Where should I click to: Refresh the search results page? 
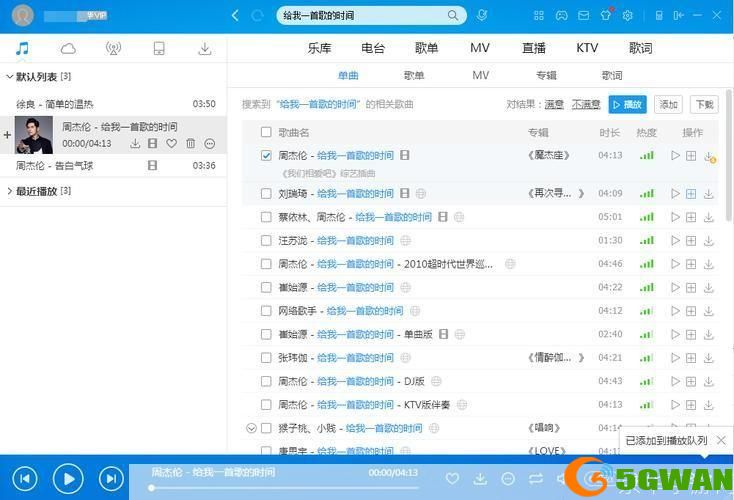pos(257,16)
